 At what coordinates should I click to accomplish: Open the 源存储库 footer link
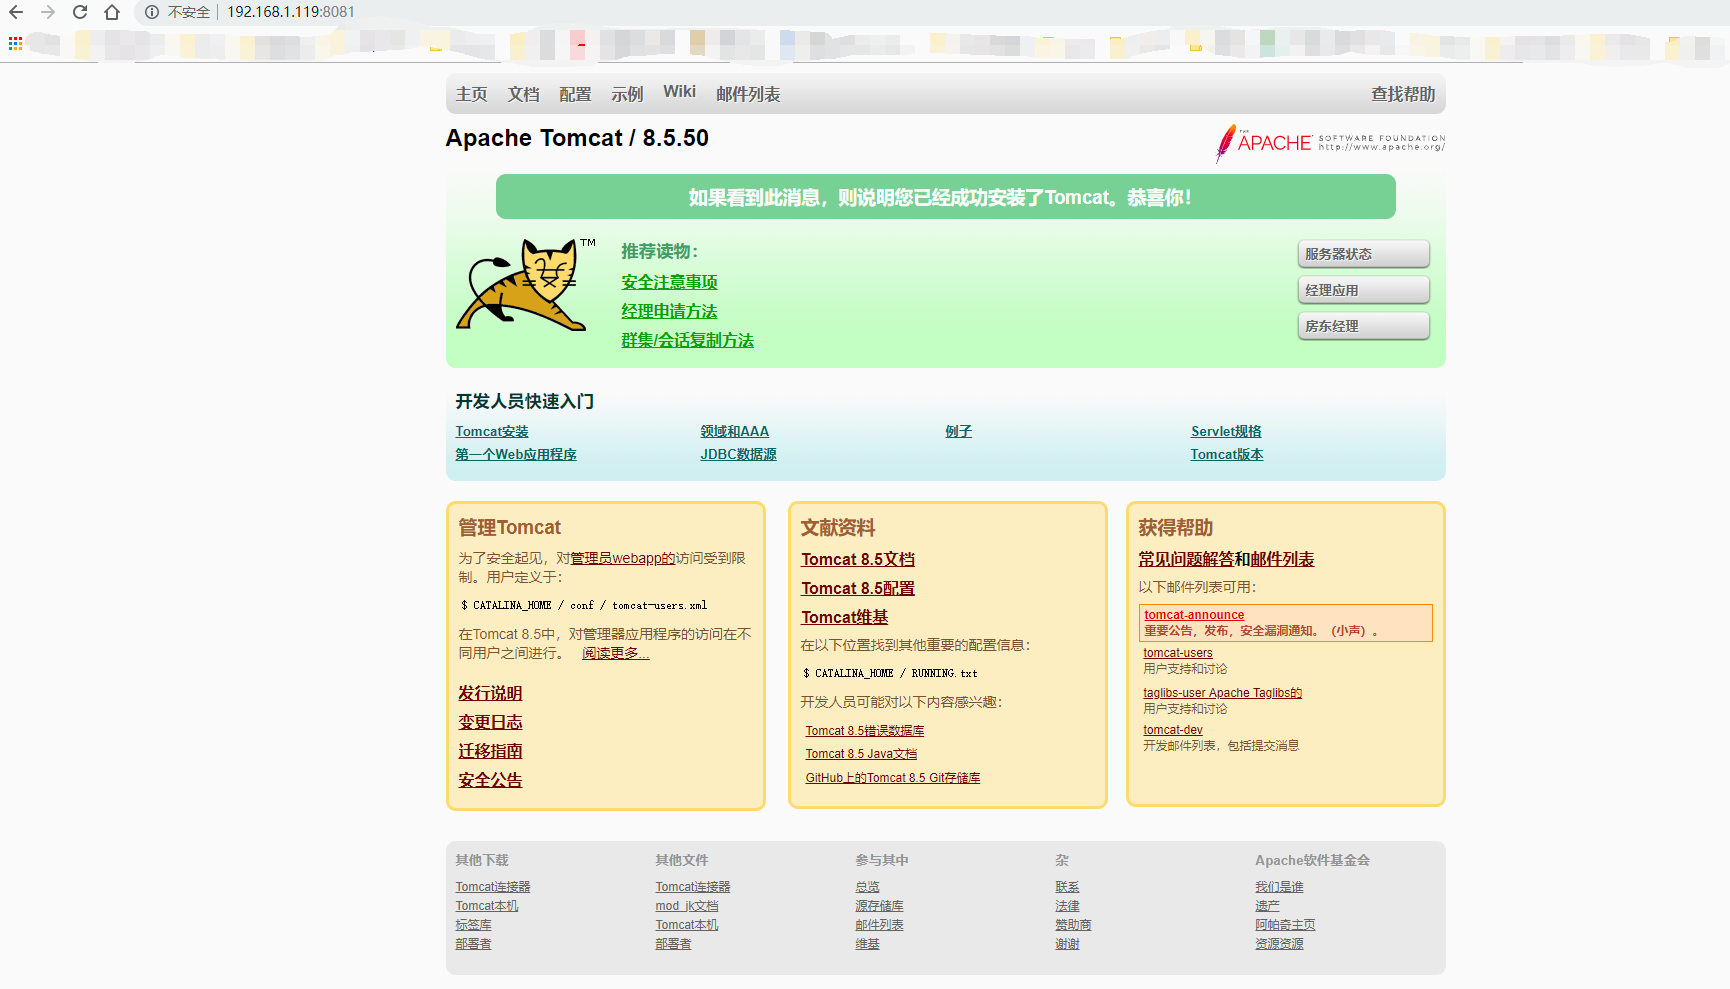(x=879, y=906)
